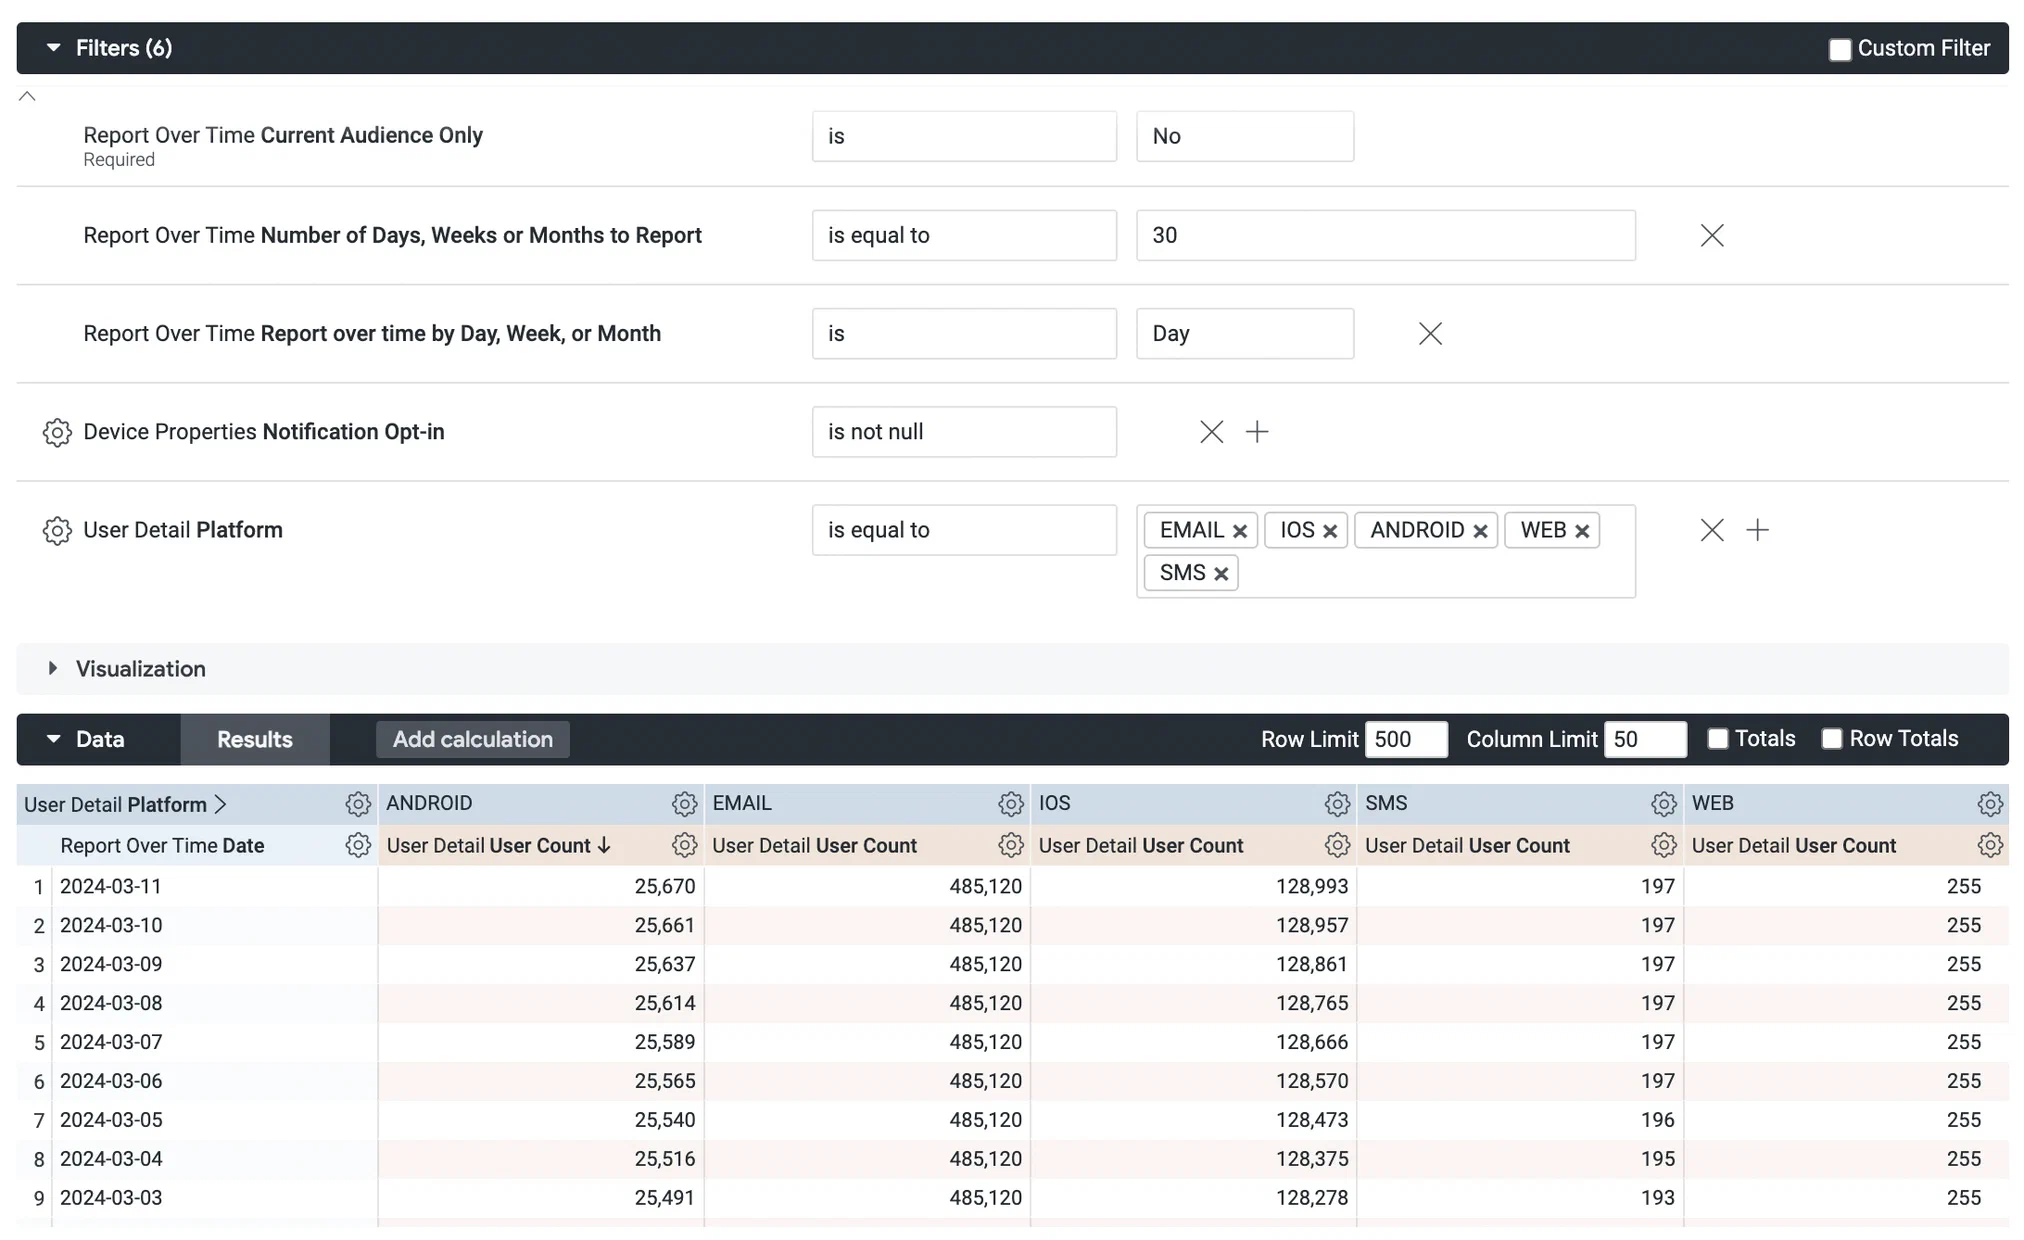
Task: Open the 'is equal to' dropdown for Platform filter
Action: coord(963,530)
